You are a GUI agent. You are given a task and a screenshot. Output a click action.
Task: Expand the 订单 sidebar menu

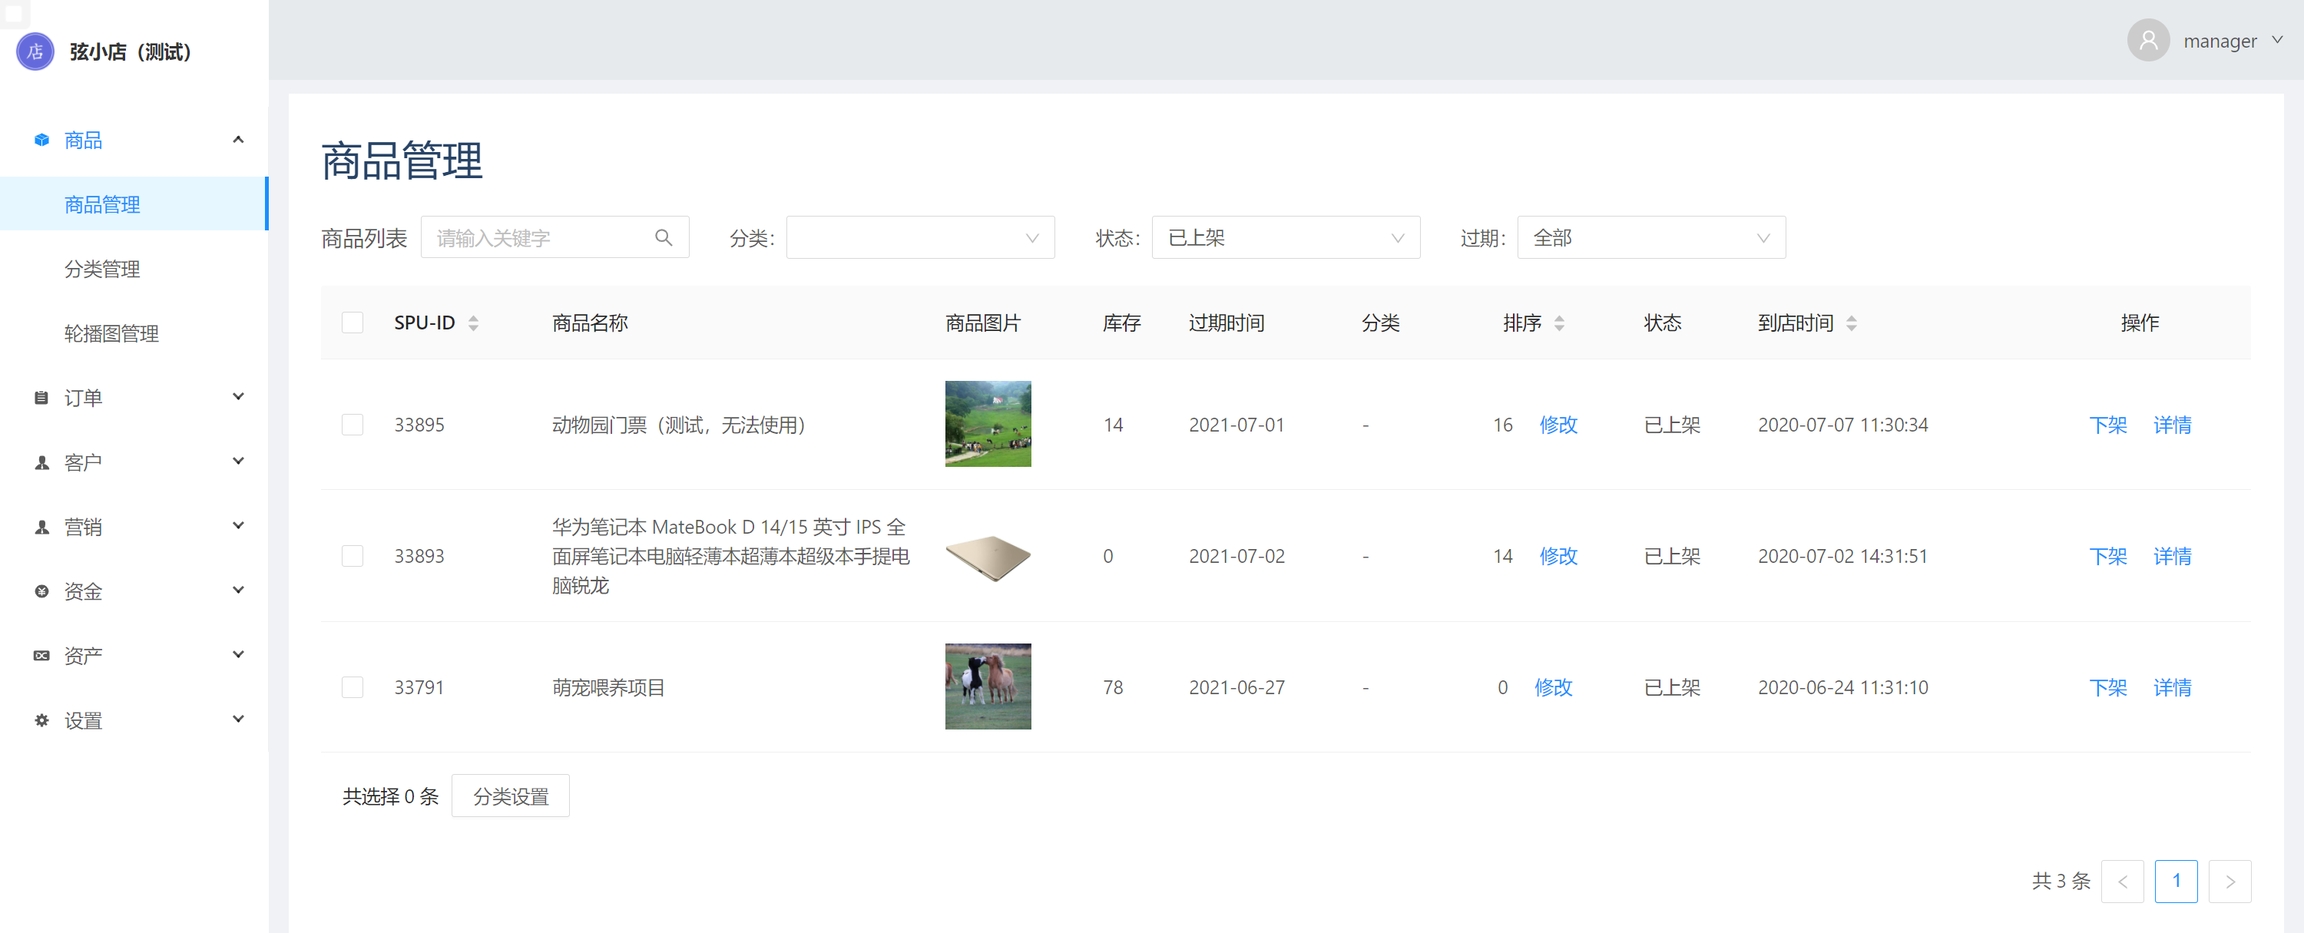tap(135, 398)
